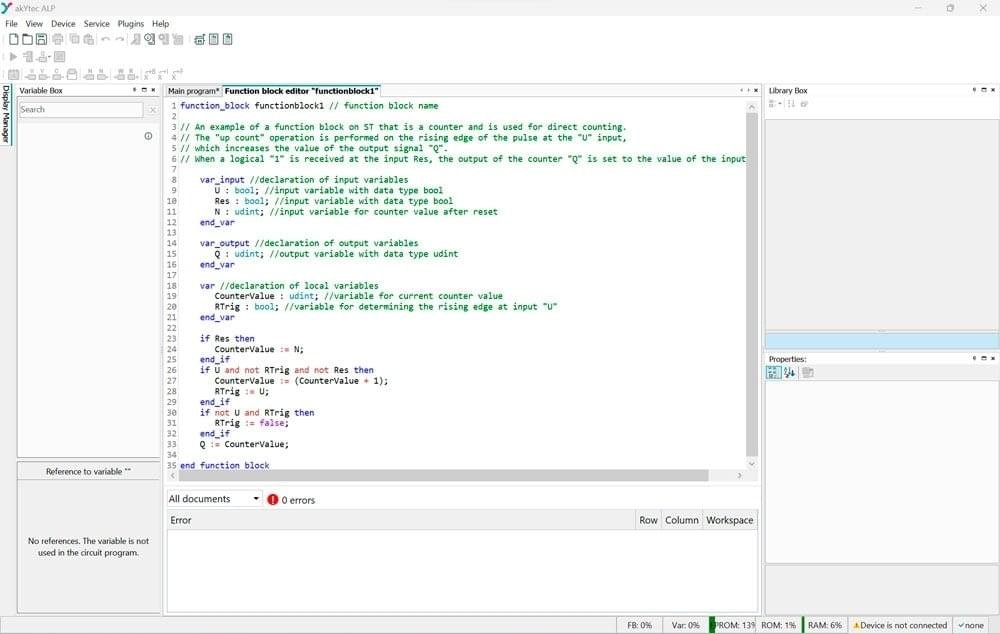Pin the Library Box panel
This screenshot has height=634, width=1000.
coord(974,90)
